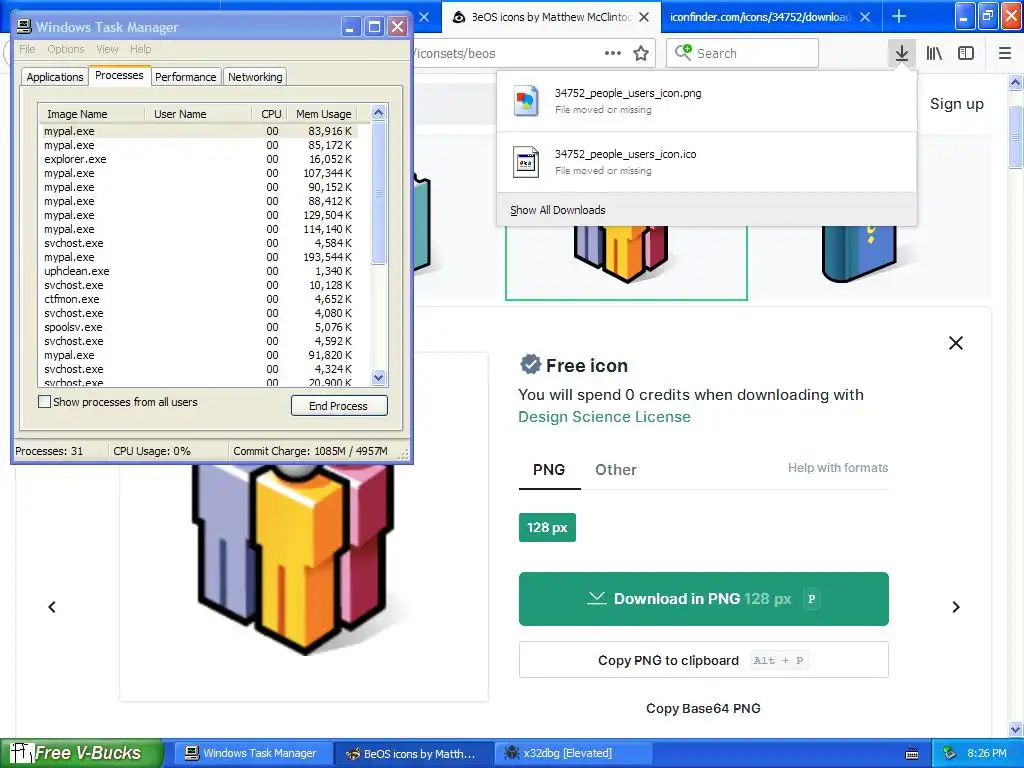Image resolution: width=1024 pixels, height=768 pixels.
Task: Click the search engine icon in Search box
Action: [x=683, y=52]
